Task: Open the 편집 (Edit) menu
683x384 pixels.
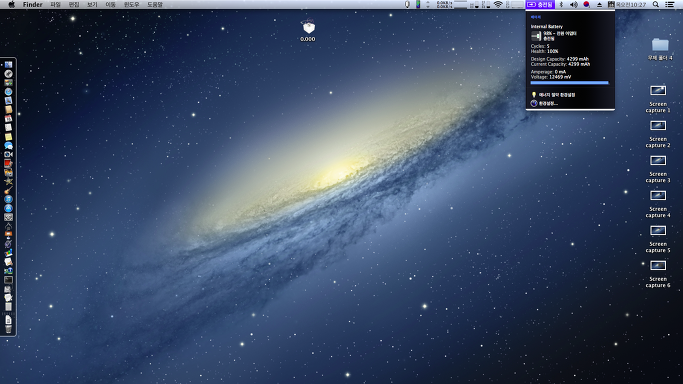Action: tap(74, 4)
